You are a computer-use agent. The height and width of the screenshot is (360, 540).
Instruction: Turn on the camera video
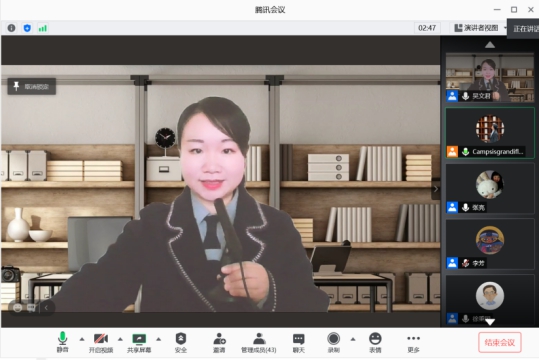click(101, 342)
